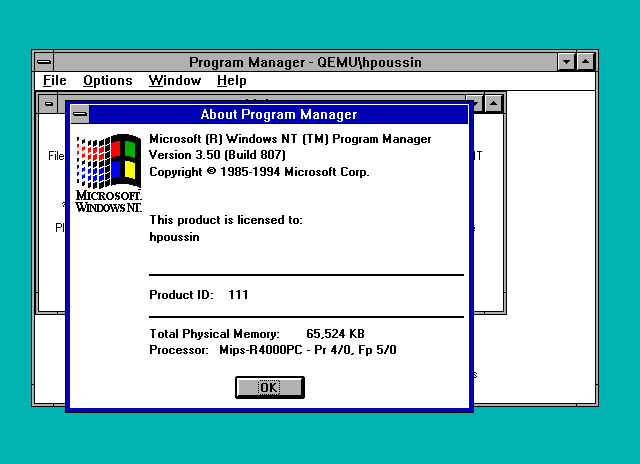Open the Help menu
Image resolution: width=640 pixels, height=464 pixels.
(231, 80)
